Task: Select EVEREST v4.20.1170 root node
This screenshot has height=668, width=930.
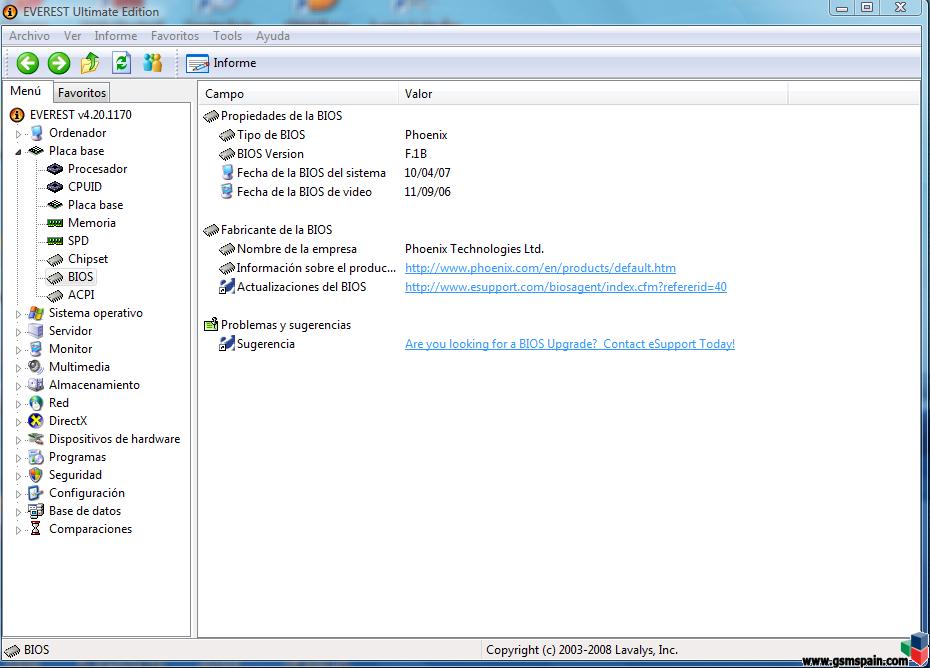Action: point(81,114)
